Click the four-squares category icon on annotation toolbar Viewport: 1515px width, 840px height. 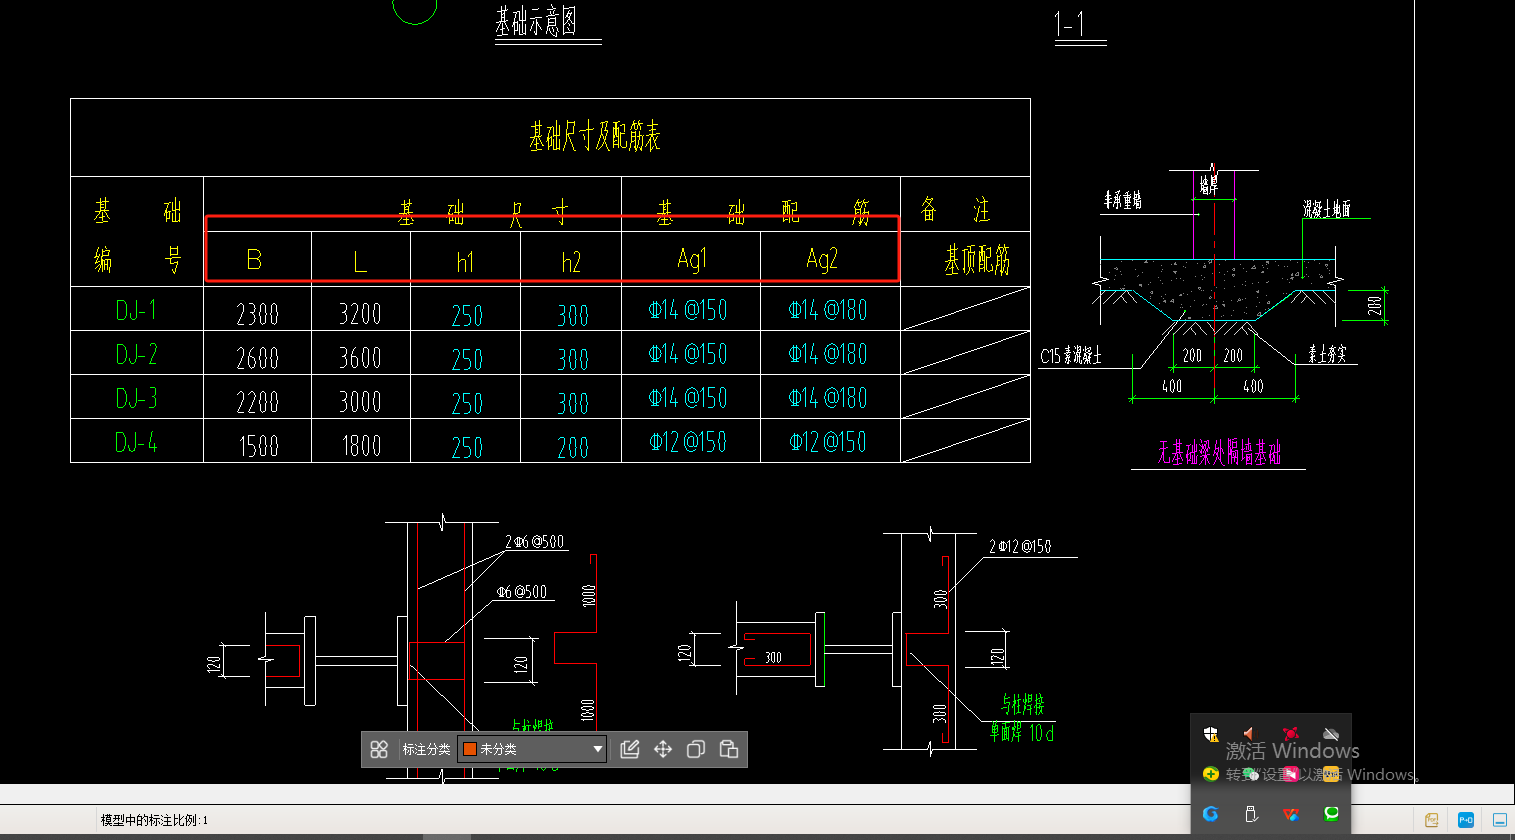tap(379, 749)
